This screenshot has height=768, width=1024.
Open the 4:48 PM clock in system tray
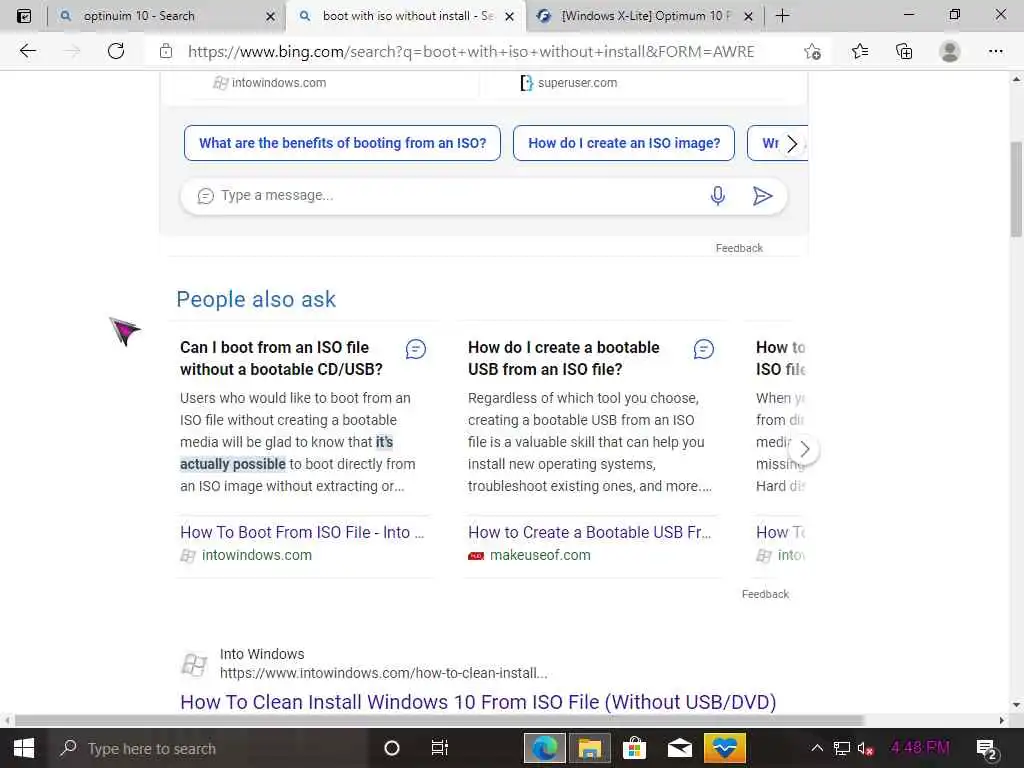click(x=920, y=748)
